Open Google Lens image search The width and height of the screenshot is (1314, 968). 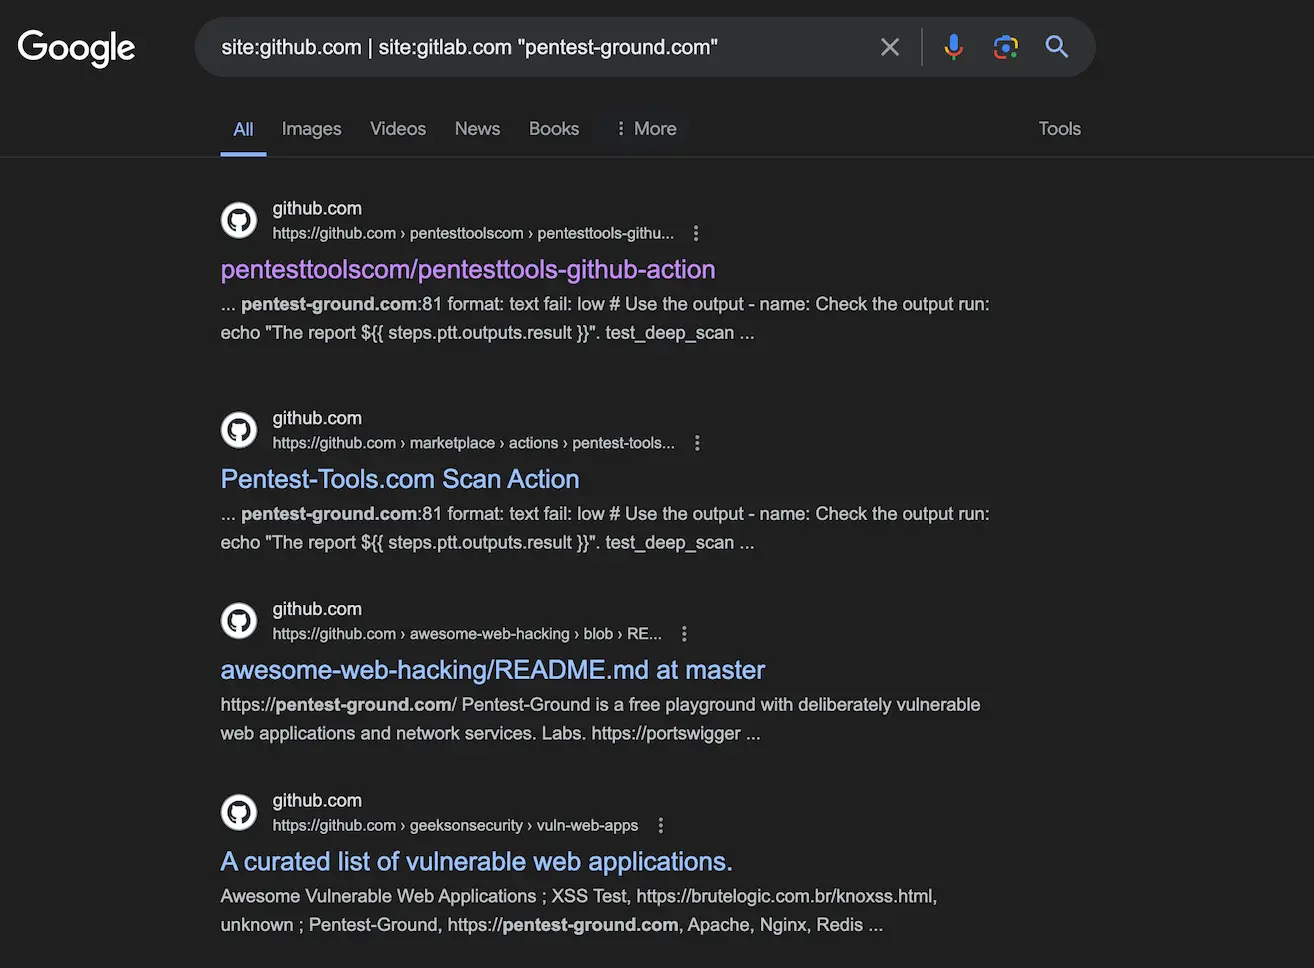[x=1005, y=46]
